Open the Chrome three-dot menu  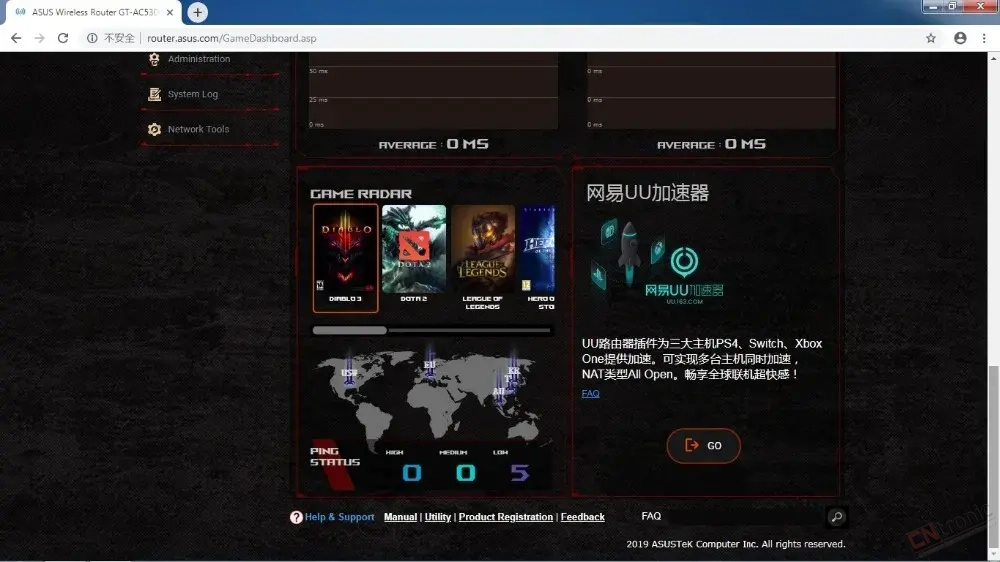coord(984,38)
